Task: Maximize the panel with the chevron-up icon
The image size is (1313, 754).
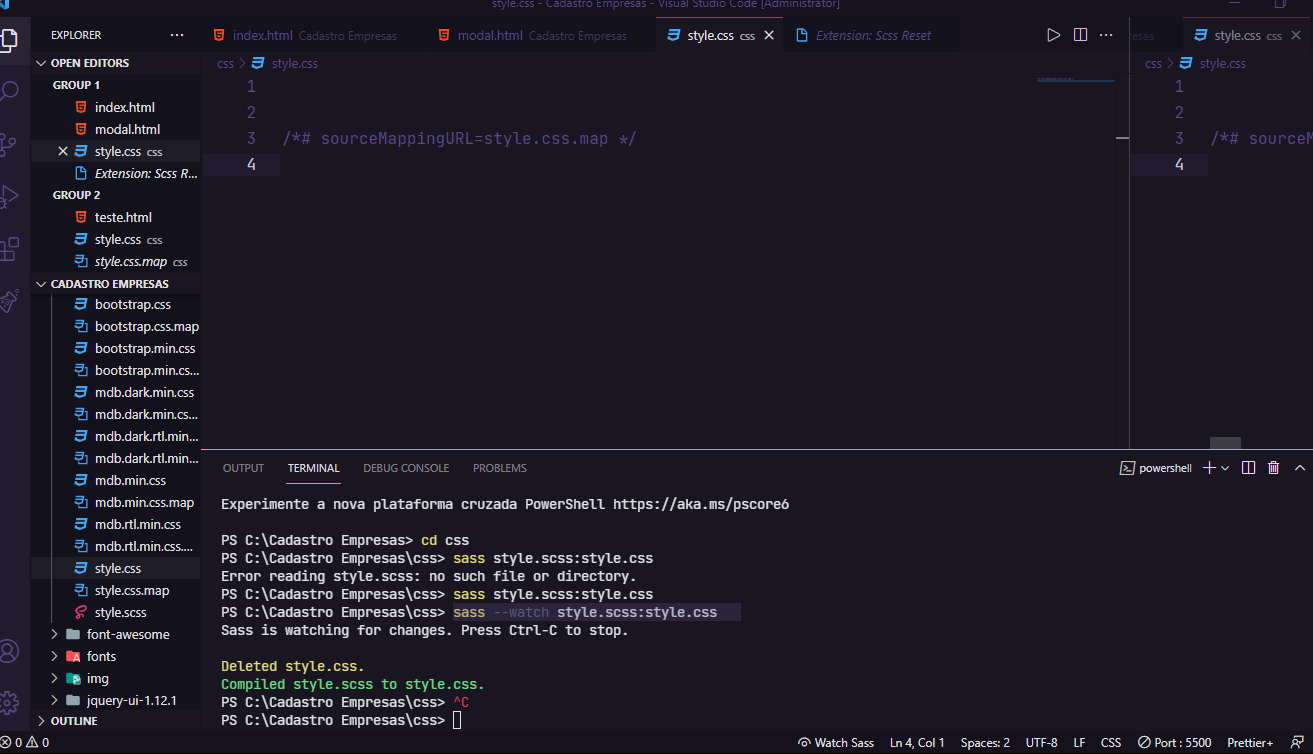Action: pyautogui.click(x=1300, y=468)
